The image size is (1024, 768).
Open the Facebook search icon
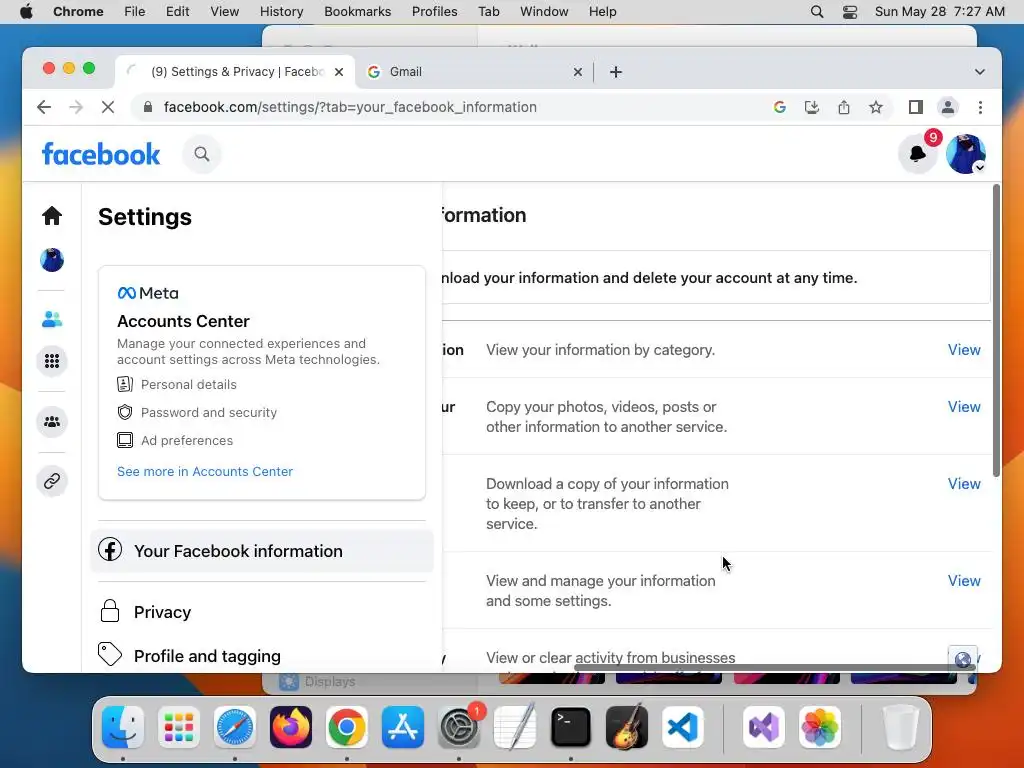[x=202, y=154]
